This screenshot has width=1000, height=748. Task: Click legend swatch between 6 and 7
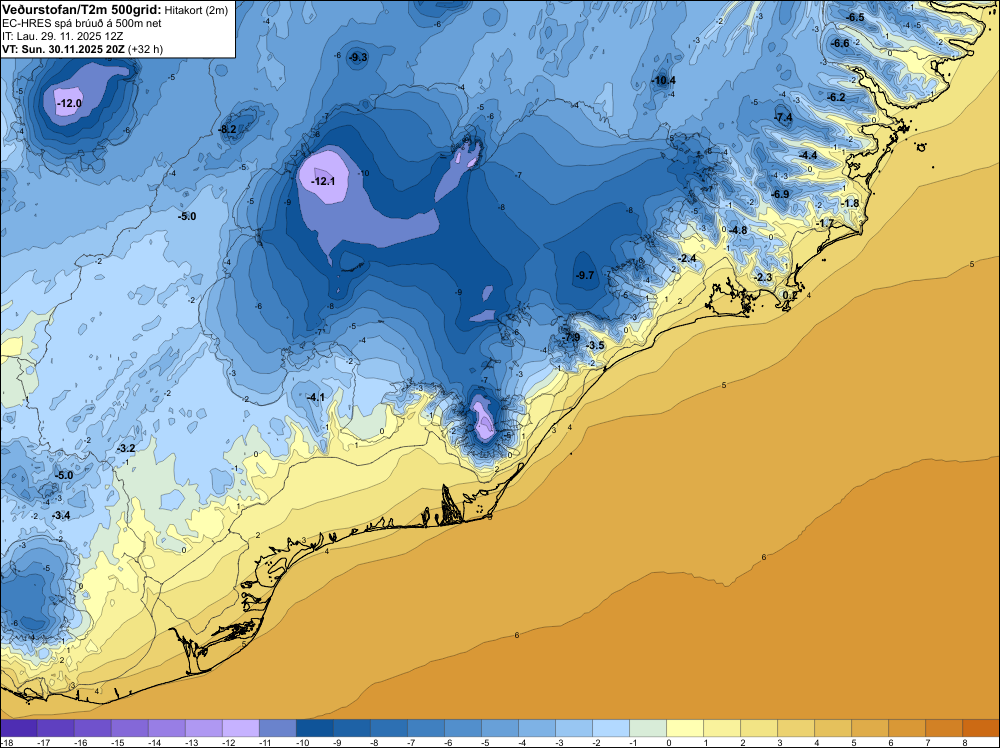(x=907, y=728)
